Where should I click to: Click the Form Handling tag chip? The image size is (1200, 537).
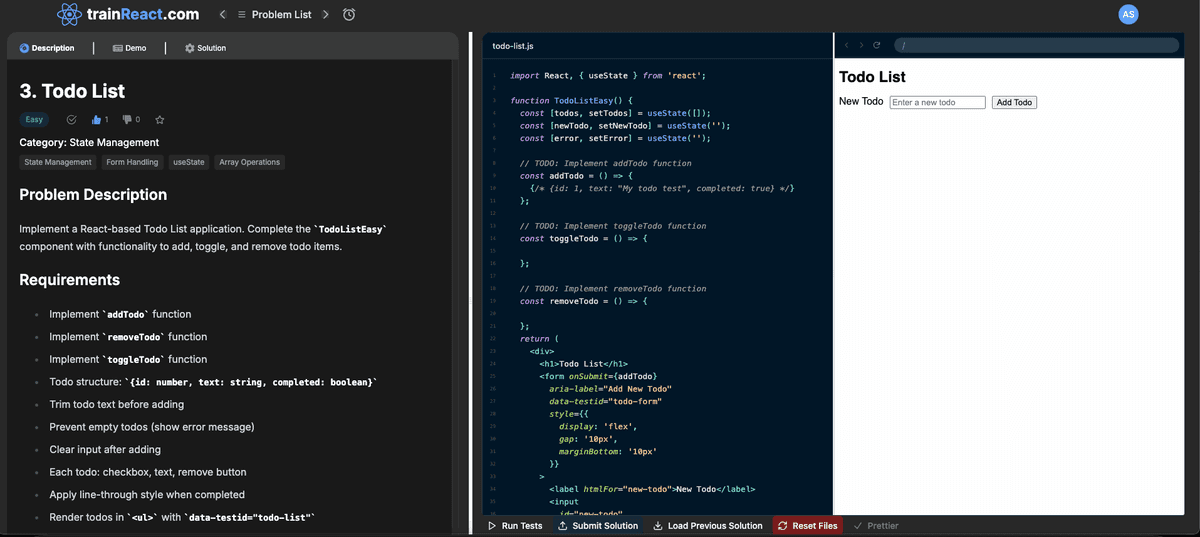[x=132, y=162]
